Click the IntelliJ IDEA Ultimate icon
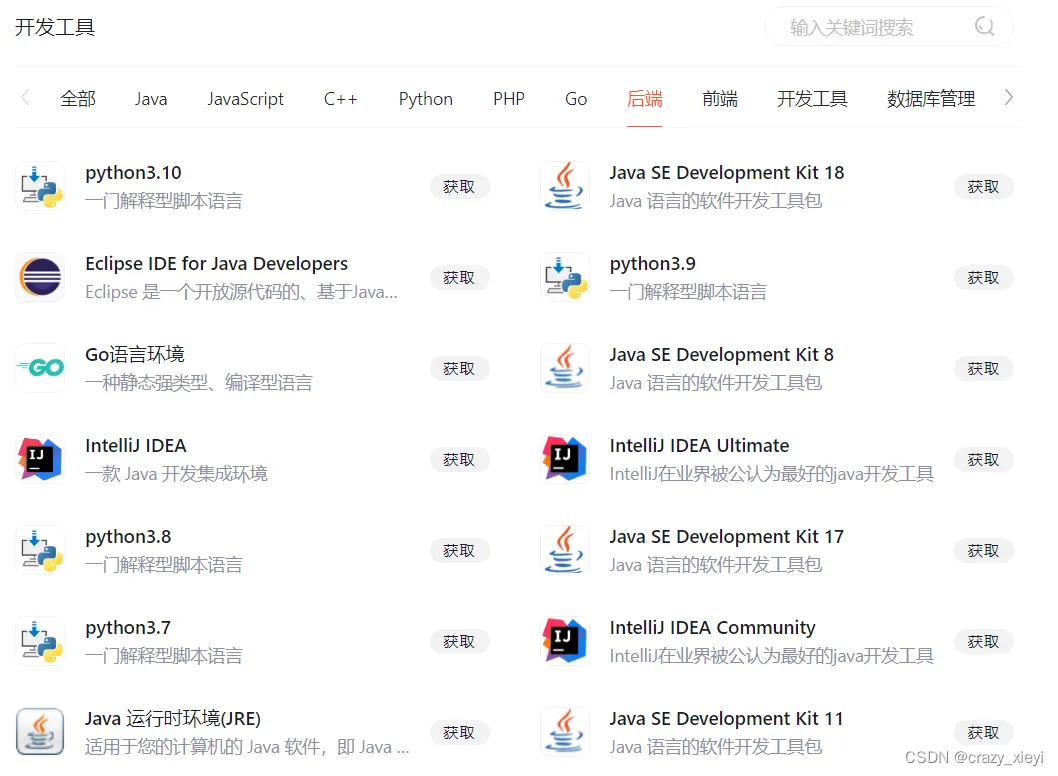1058x776 pixels. tap(565, 460)
